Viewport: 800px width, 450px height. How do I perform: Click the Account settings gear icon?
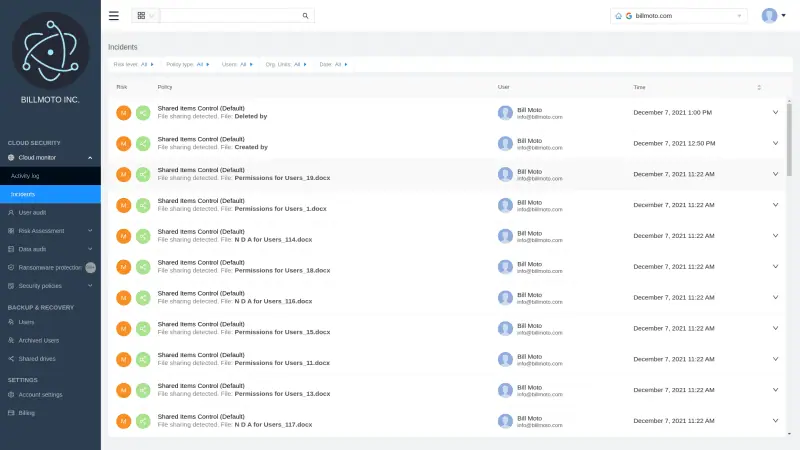11,394
